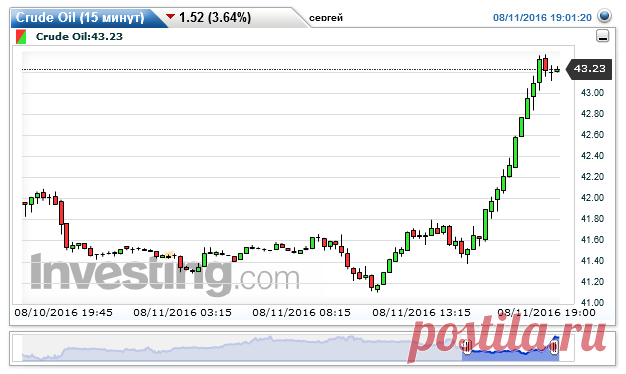
Task: Select the 43.23 current price tag
Action: 590,69
